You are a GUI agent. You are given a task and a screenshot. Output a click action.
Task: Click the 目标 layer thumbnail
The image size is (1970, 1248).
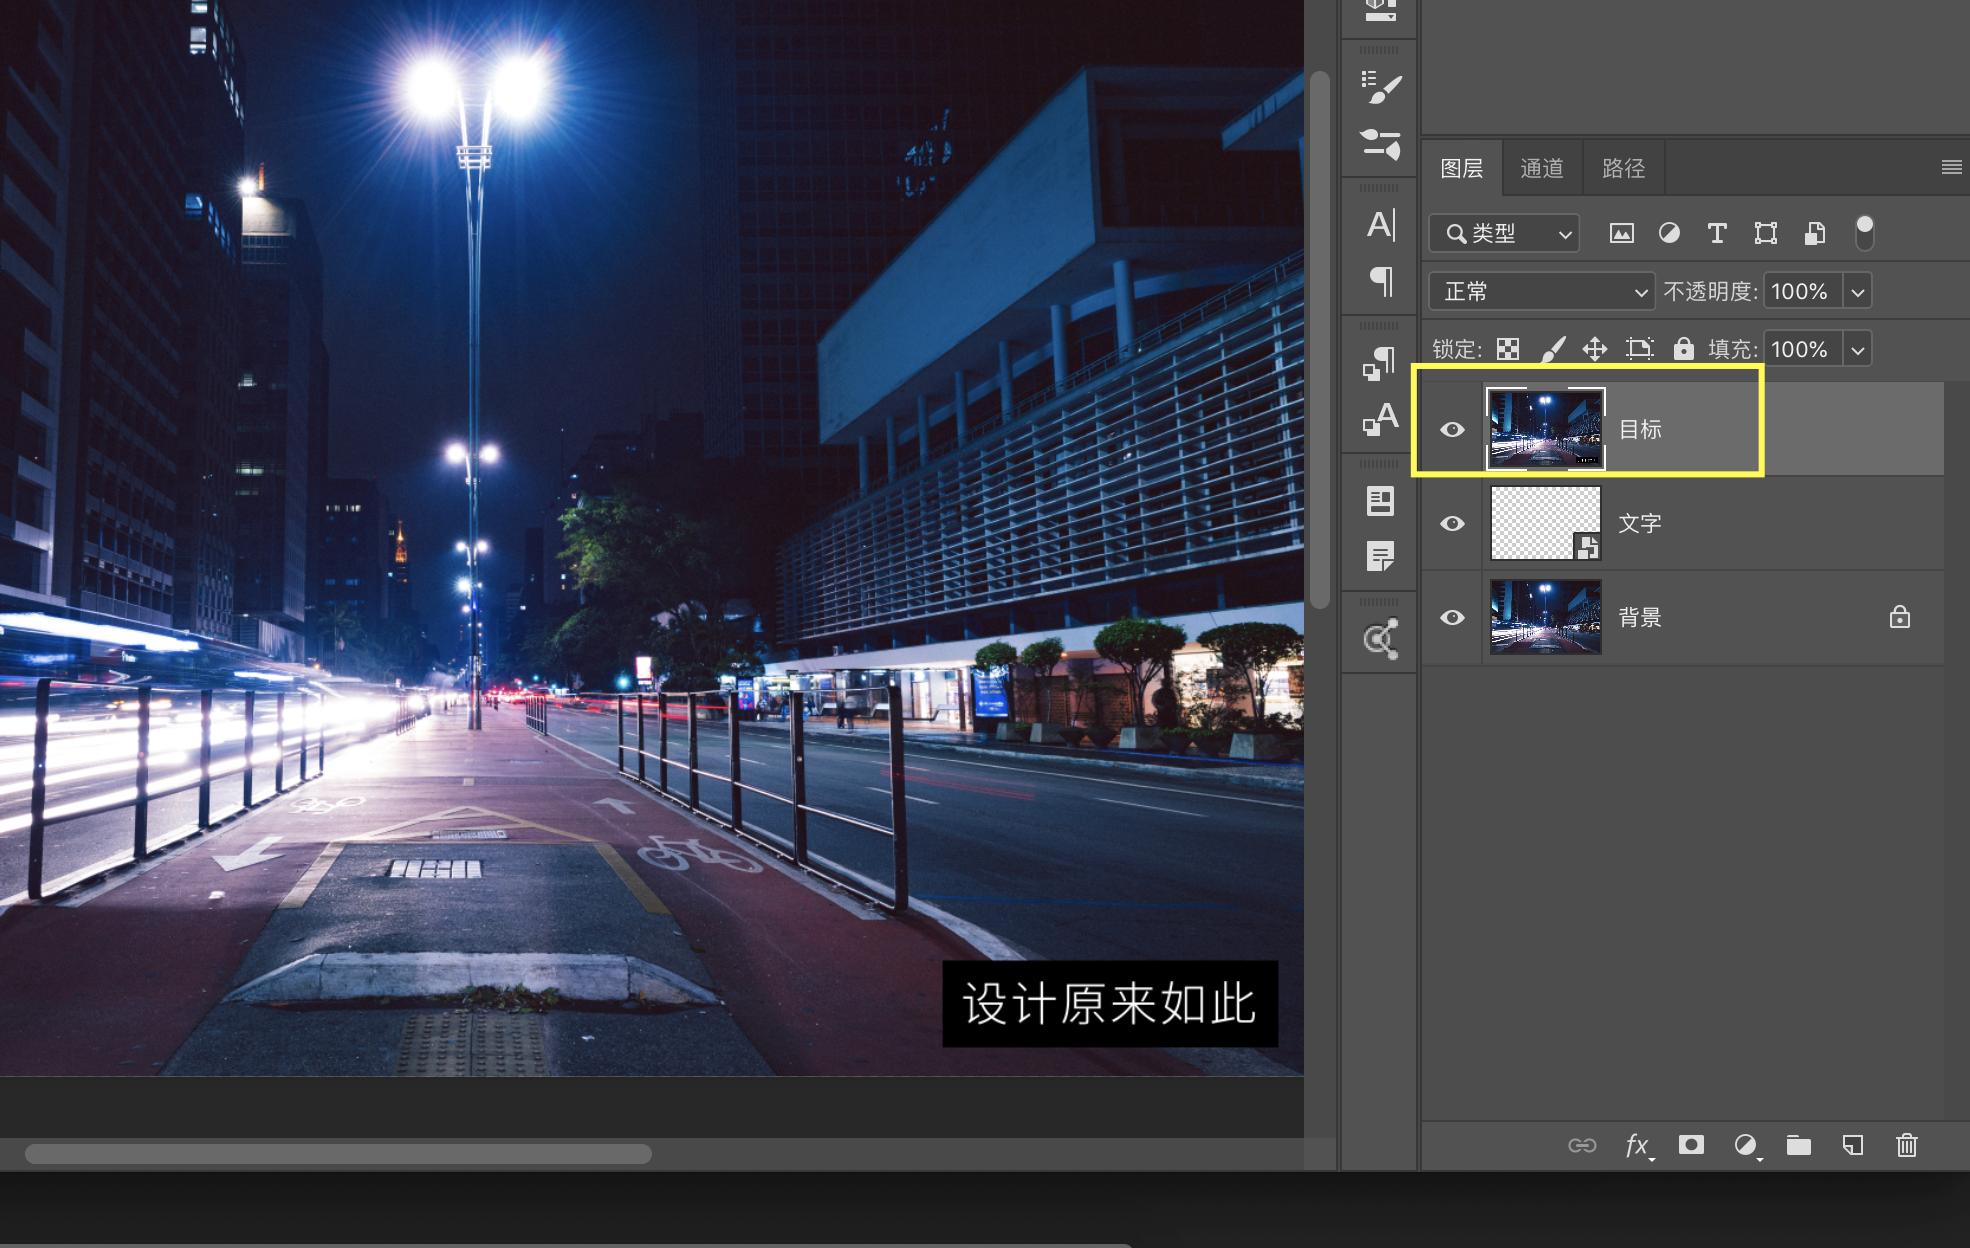(1545, 428)
